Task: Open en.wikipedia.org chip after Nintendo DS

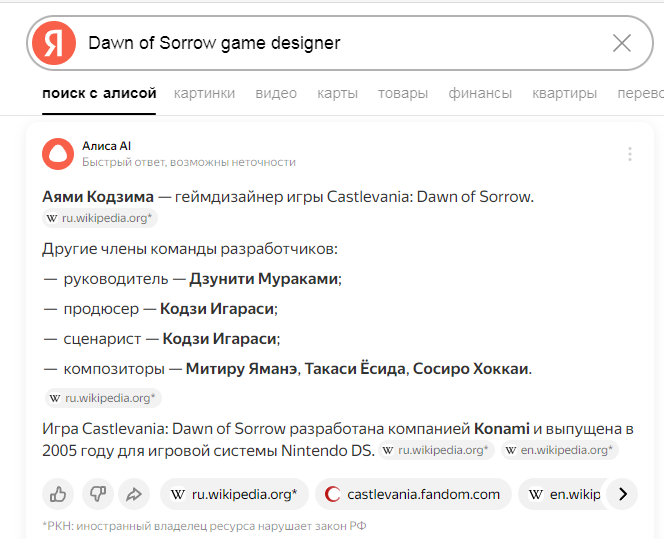Action: point(560,450)
